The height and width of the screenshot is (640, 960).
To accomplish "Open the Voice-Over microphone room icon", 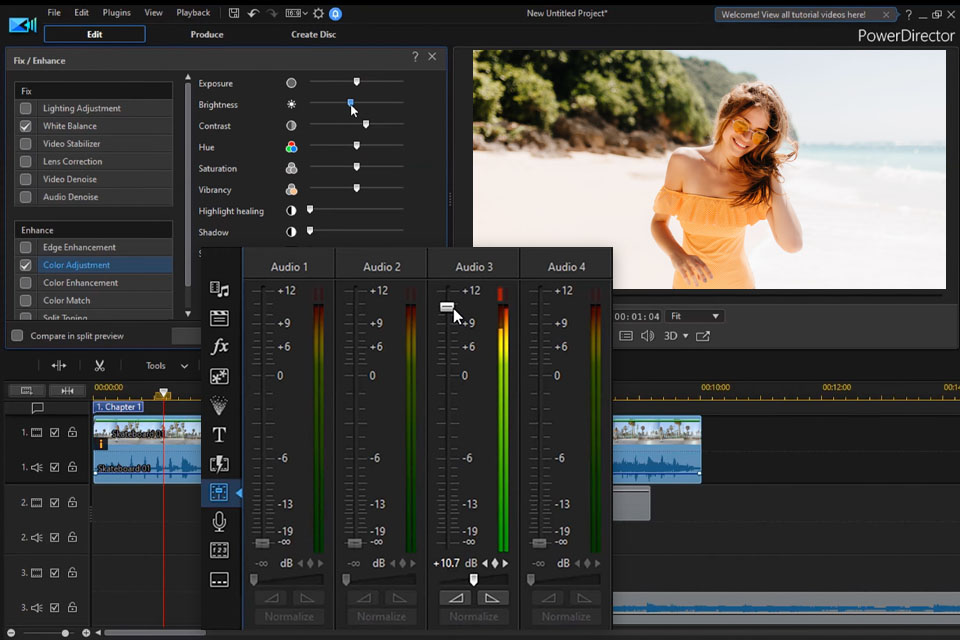I will [x=219, y=521].
